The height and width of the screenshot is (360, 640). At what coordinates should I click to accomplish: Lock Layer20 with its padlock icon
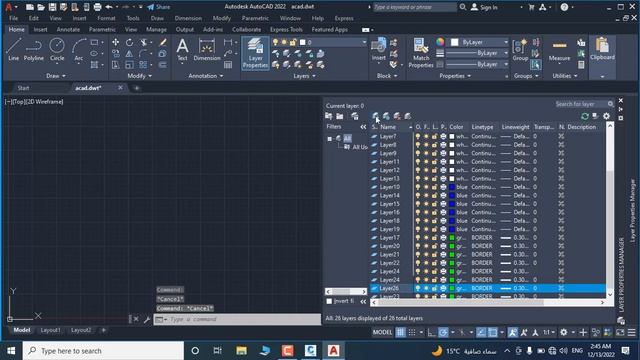(435, 246)
